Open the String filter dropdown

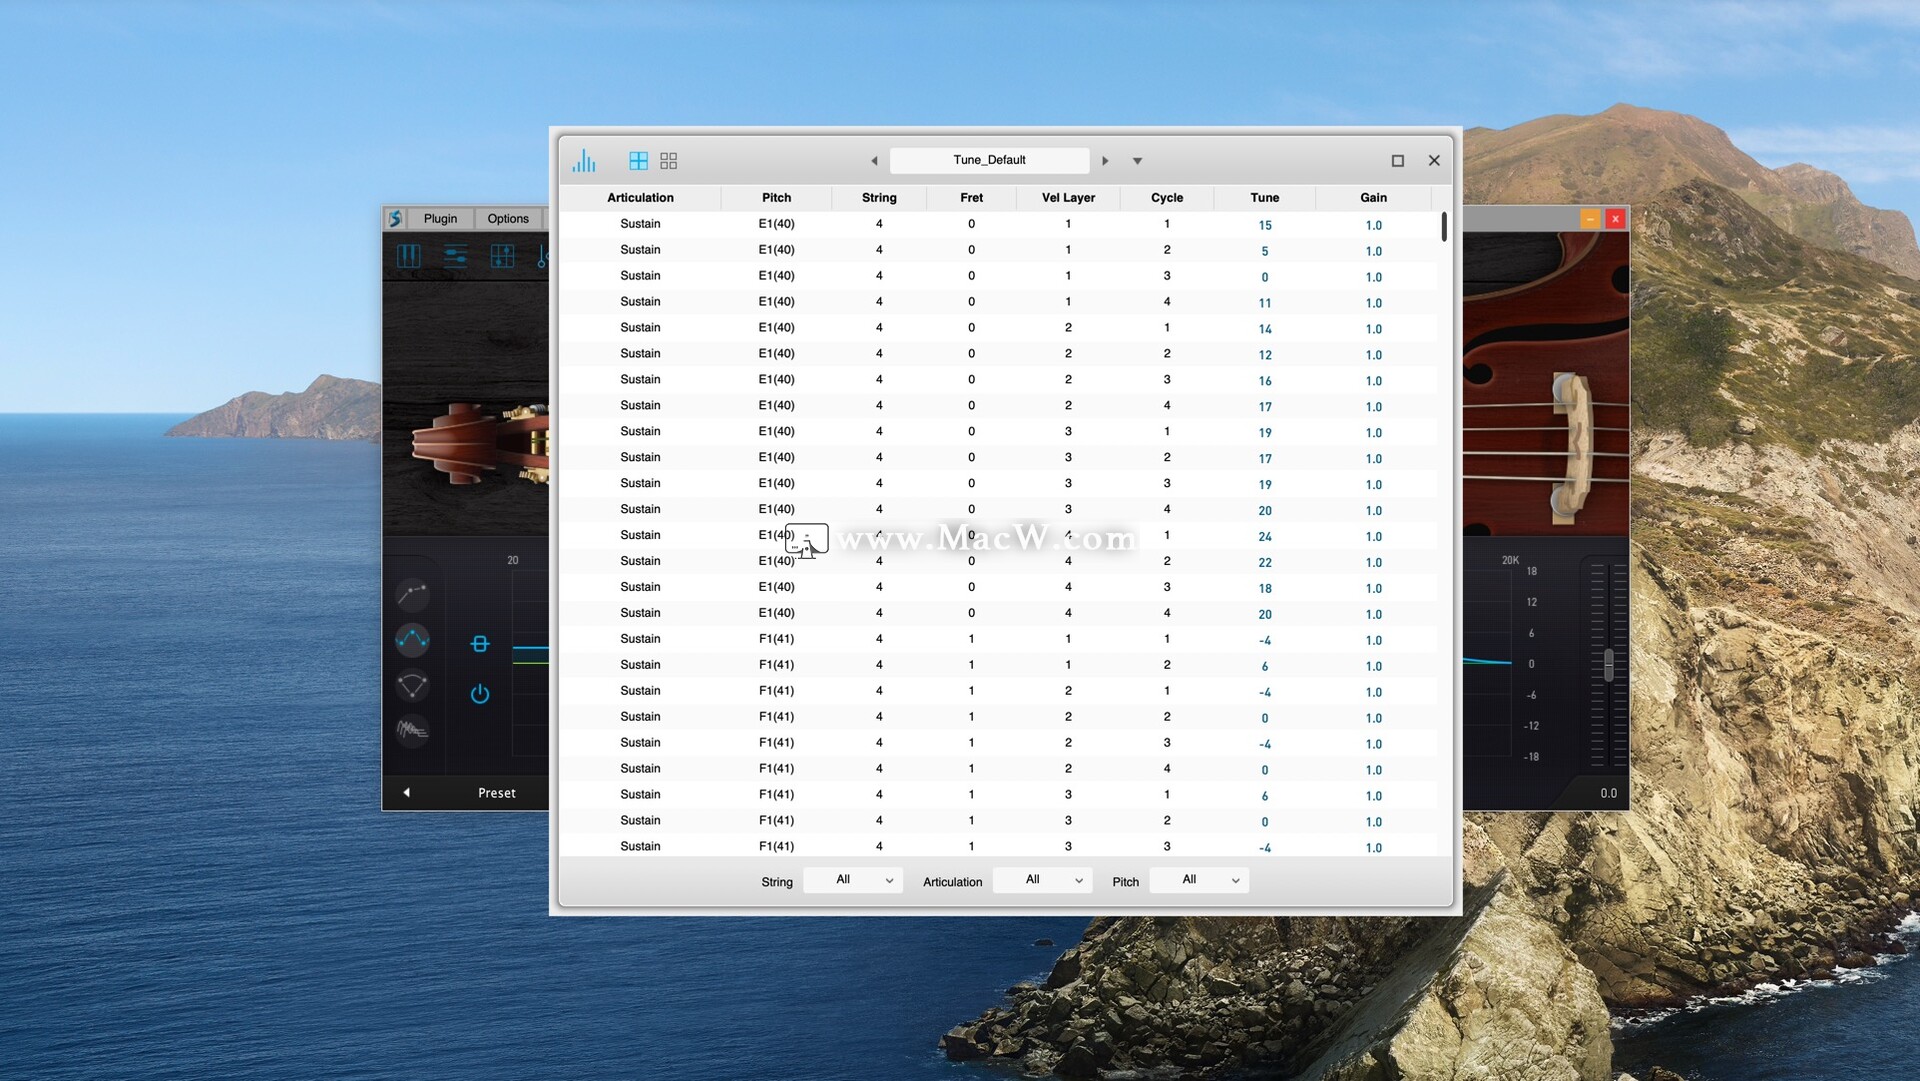tap(854, 880)
